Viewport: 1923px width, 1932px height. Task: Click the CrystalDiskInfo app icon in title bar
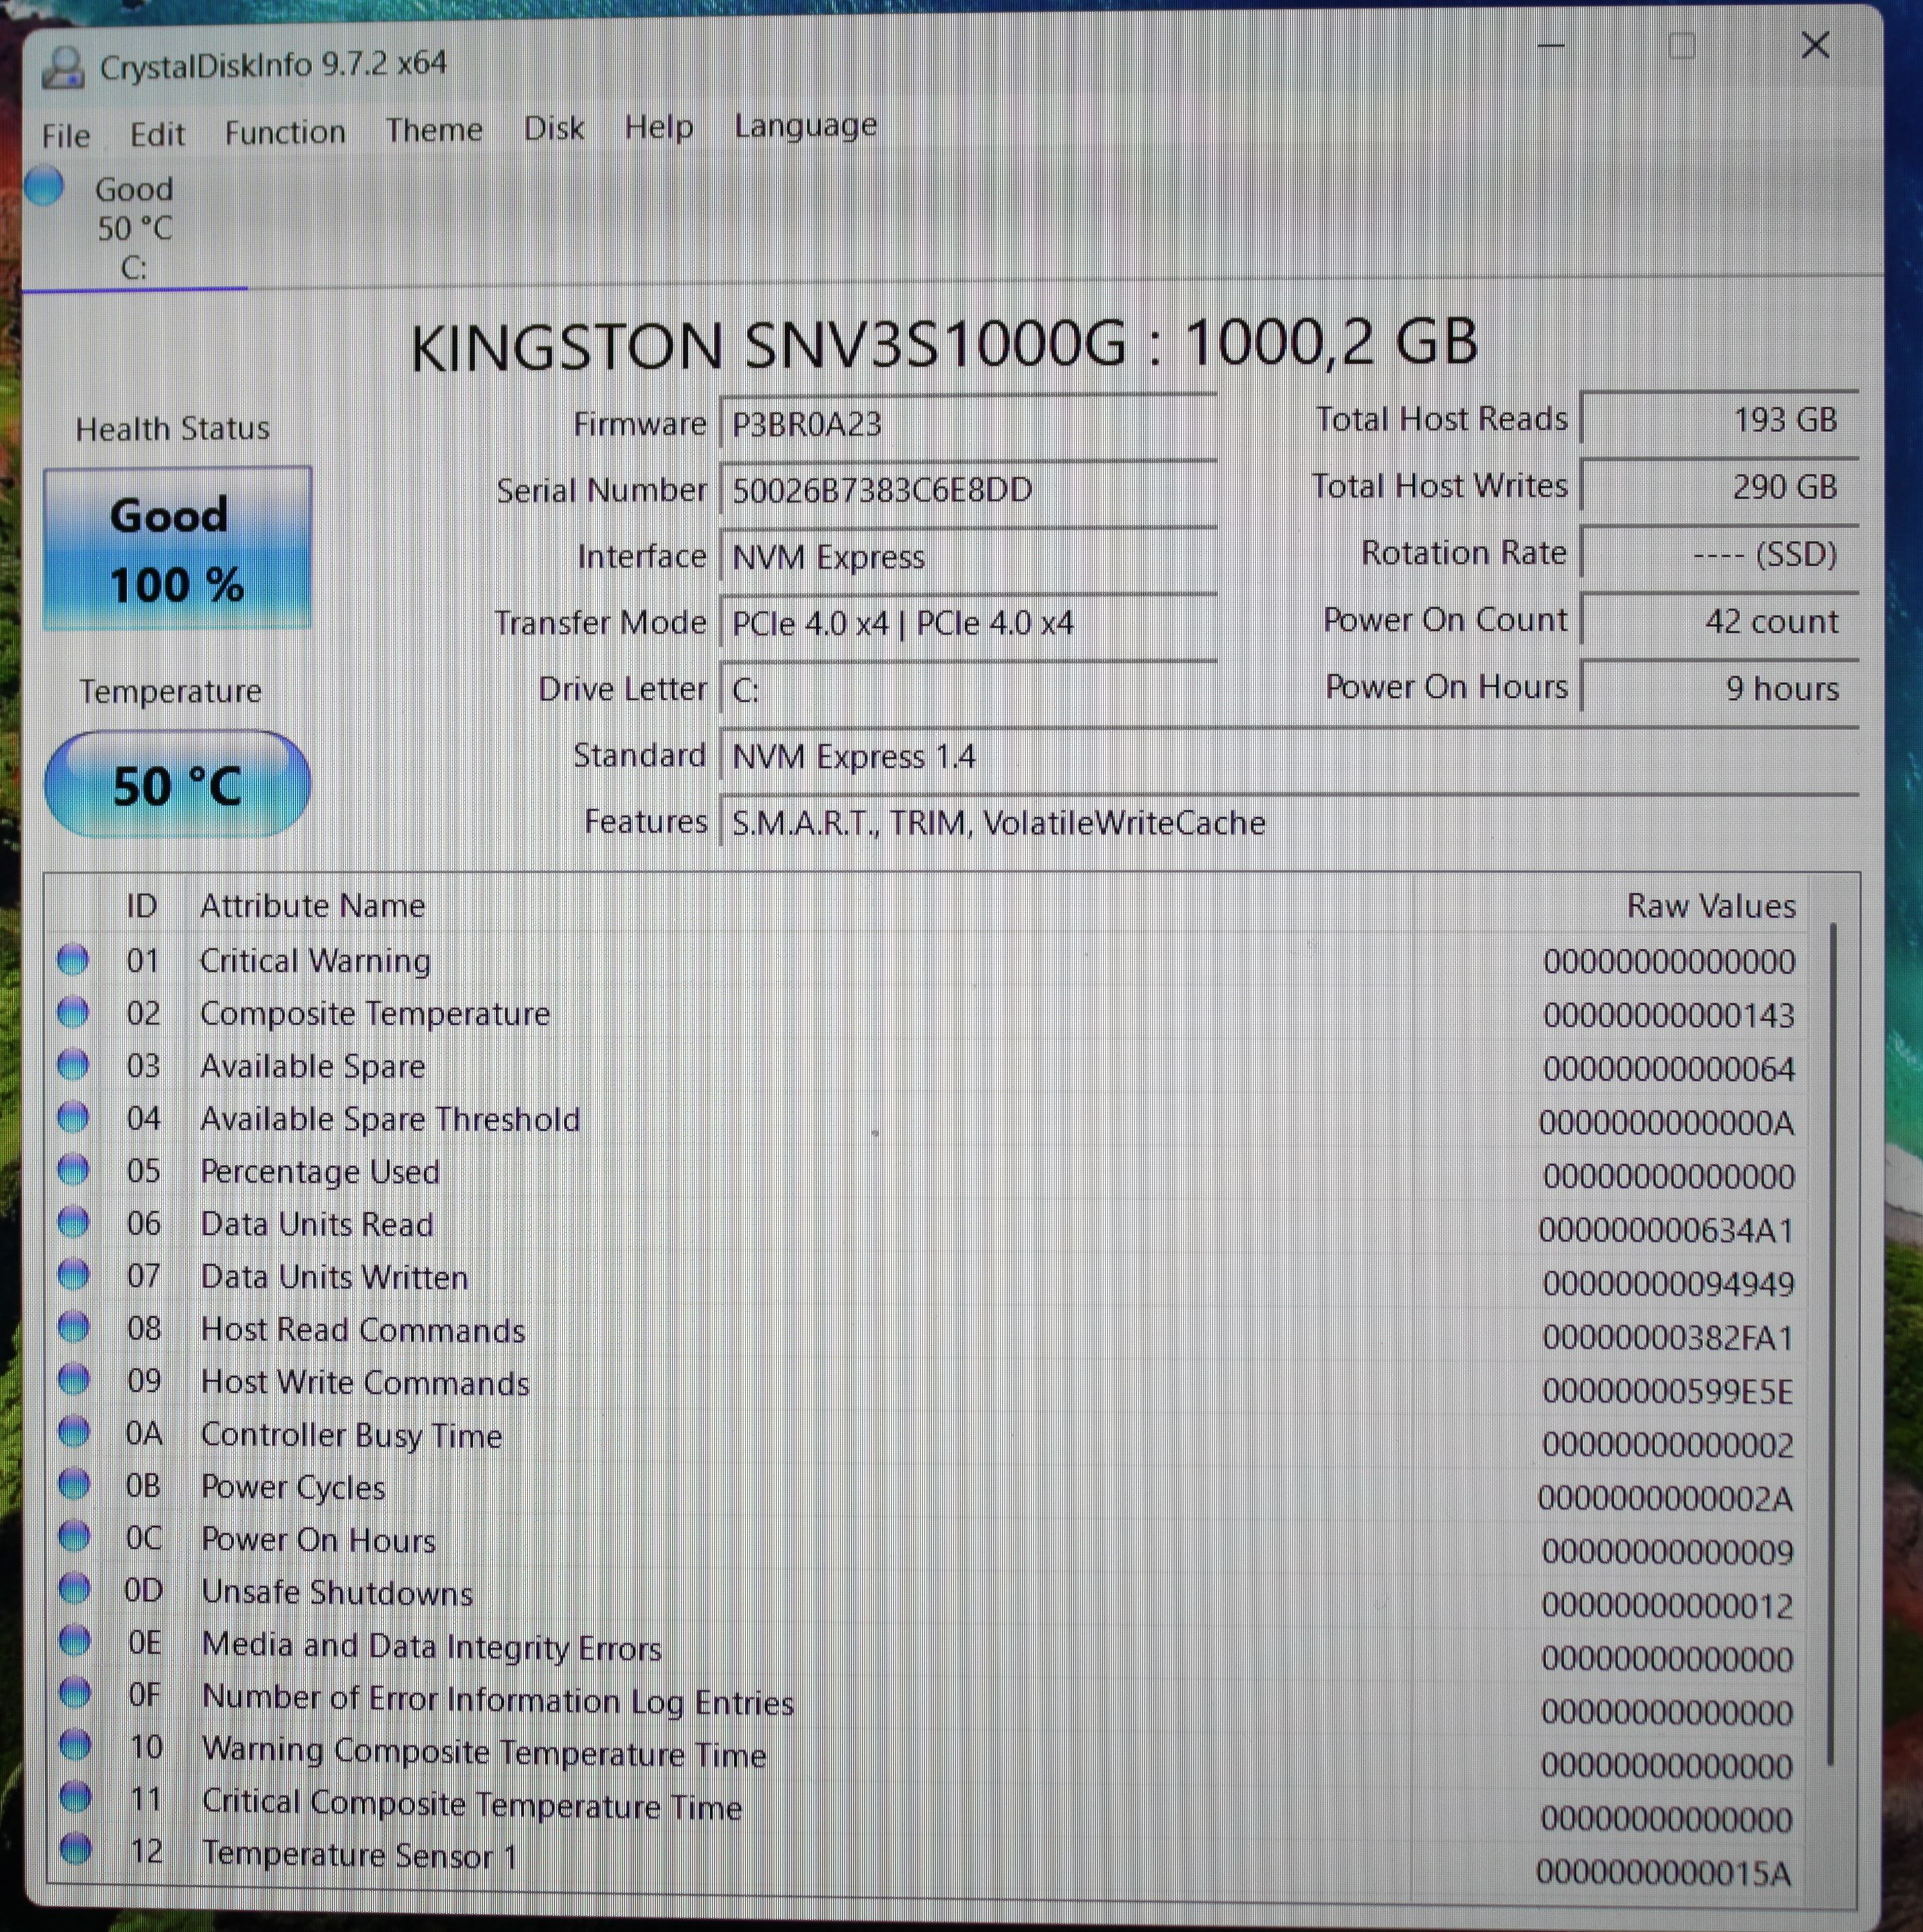[63, 67]
